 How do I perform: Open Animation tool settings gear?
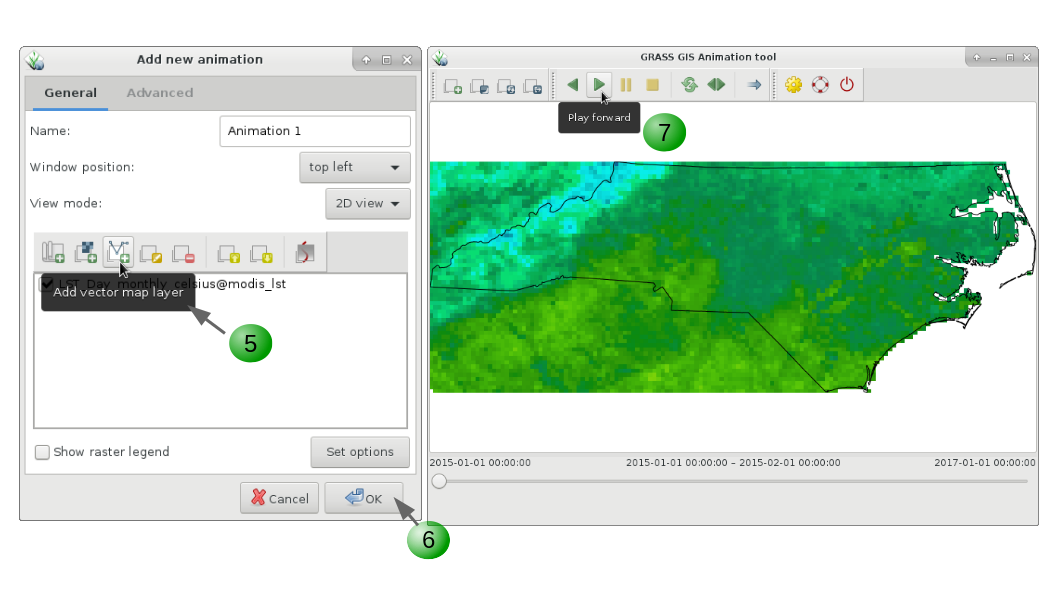point(794,85)
